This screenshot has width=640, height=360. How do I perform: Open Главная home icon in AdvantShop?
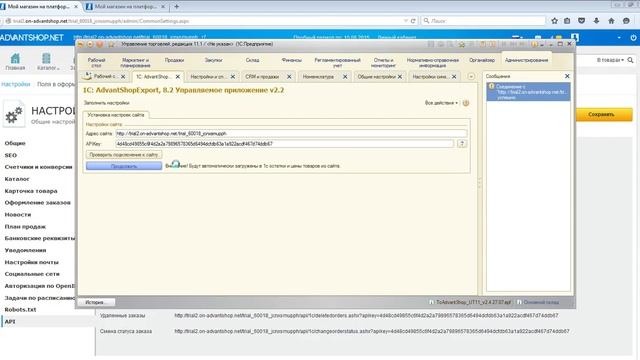point(15,62)
